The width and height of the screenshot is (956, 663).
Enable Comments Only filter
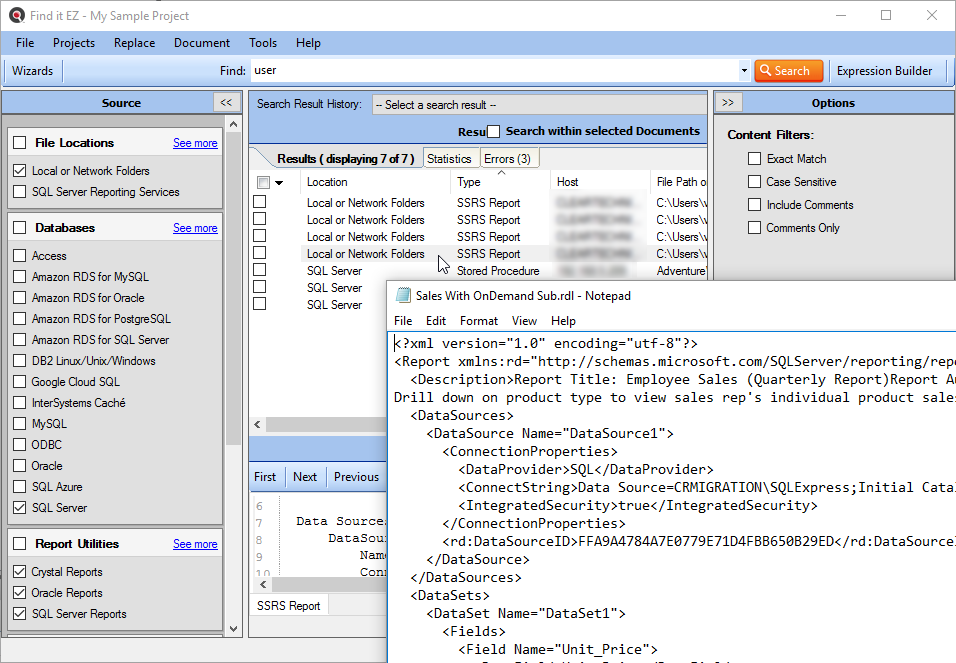tap(754, 228)
